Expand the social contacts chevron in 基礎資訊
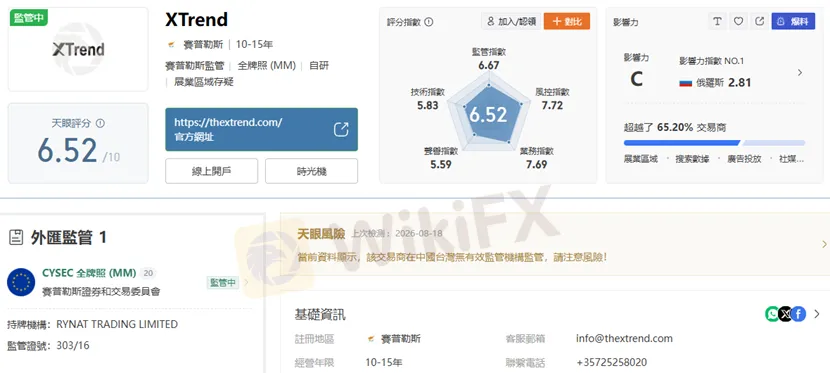This screenshot has height=373, width=830. click(x=817, y=314)
